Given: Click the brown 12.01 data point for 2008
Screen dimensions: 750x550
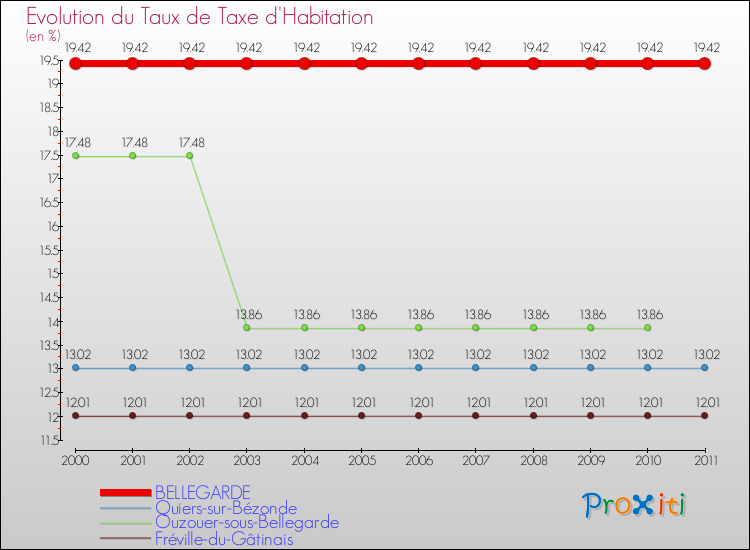Looking at the screenshot, I should click(x=533, y=416).
